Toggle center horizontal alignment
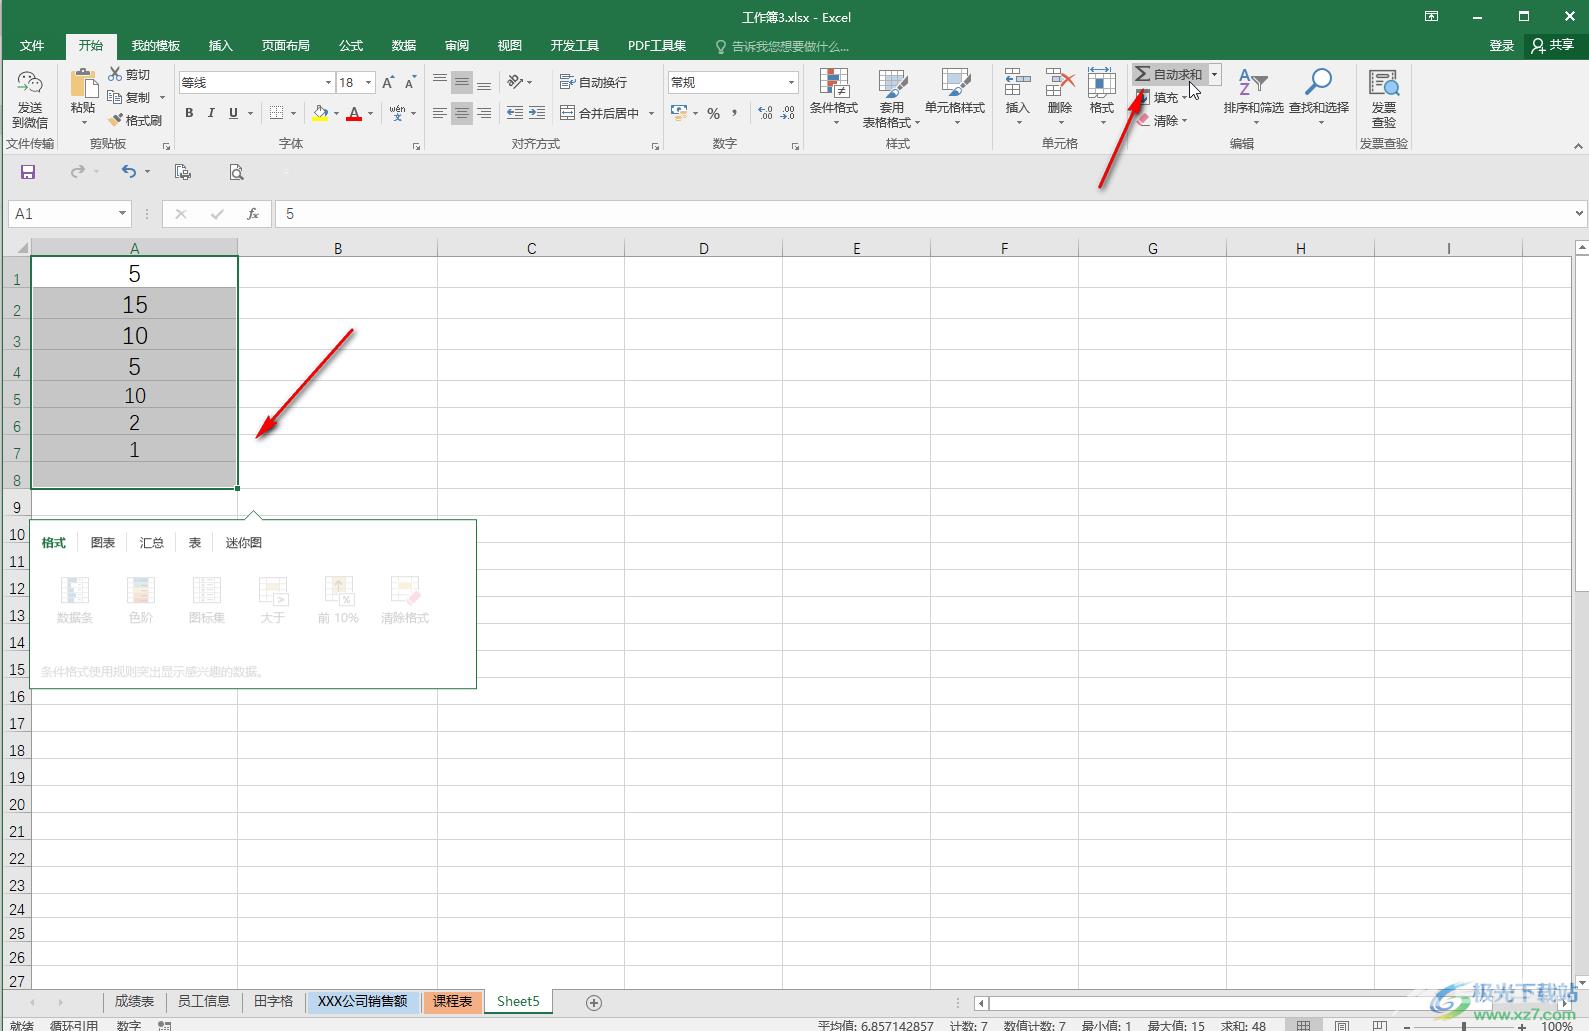The height and width of the screenshot is (1031, 1589). click(461, 113)
